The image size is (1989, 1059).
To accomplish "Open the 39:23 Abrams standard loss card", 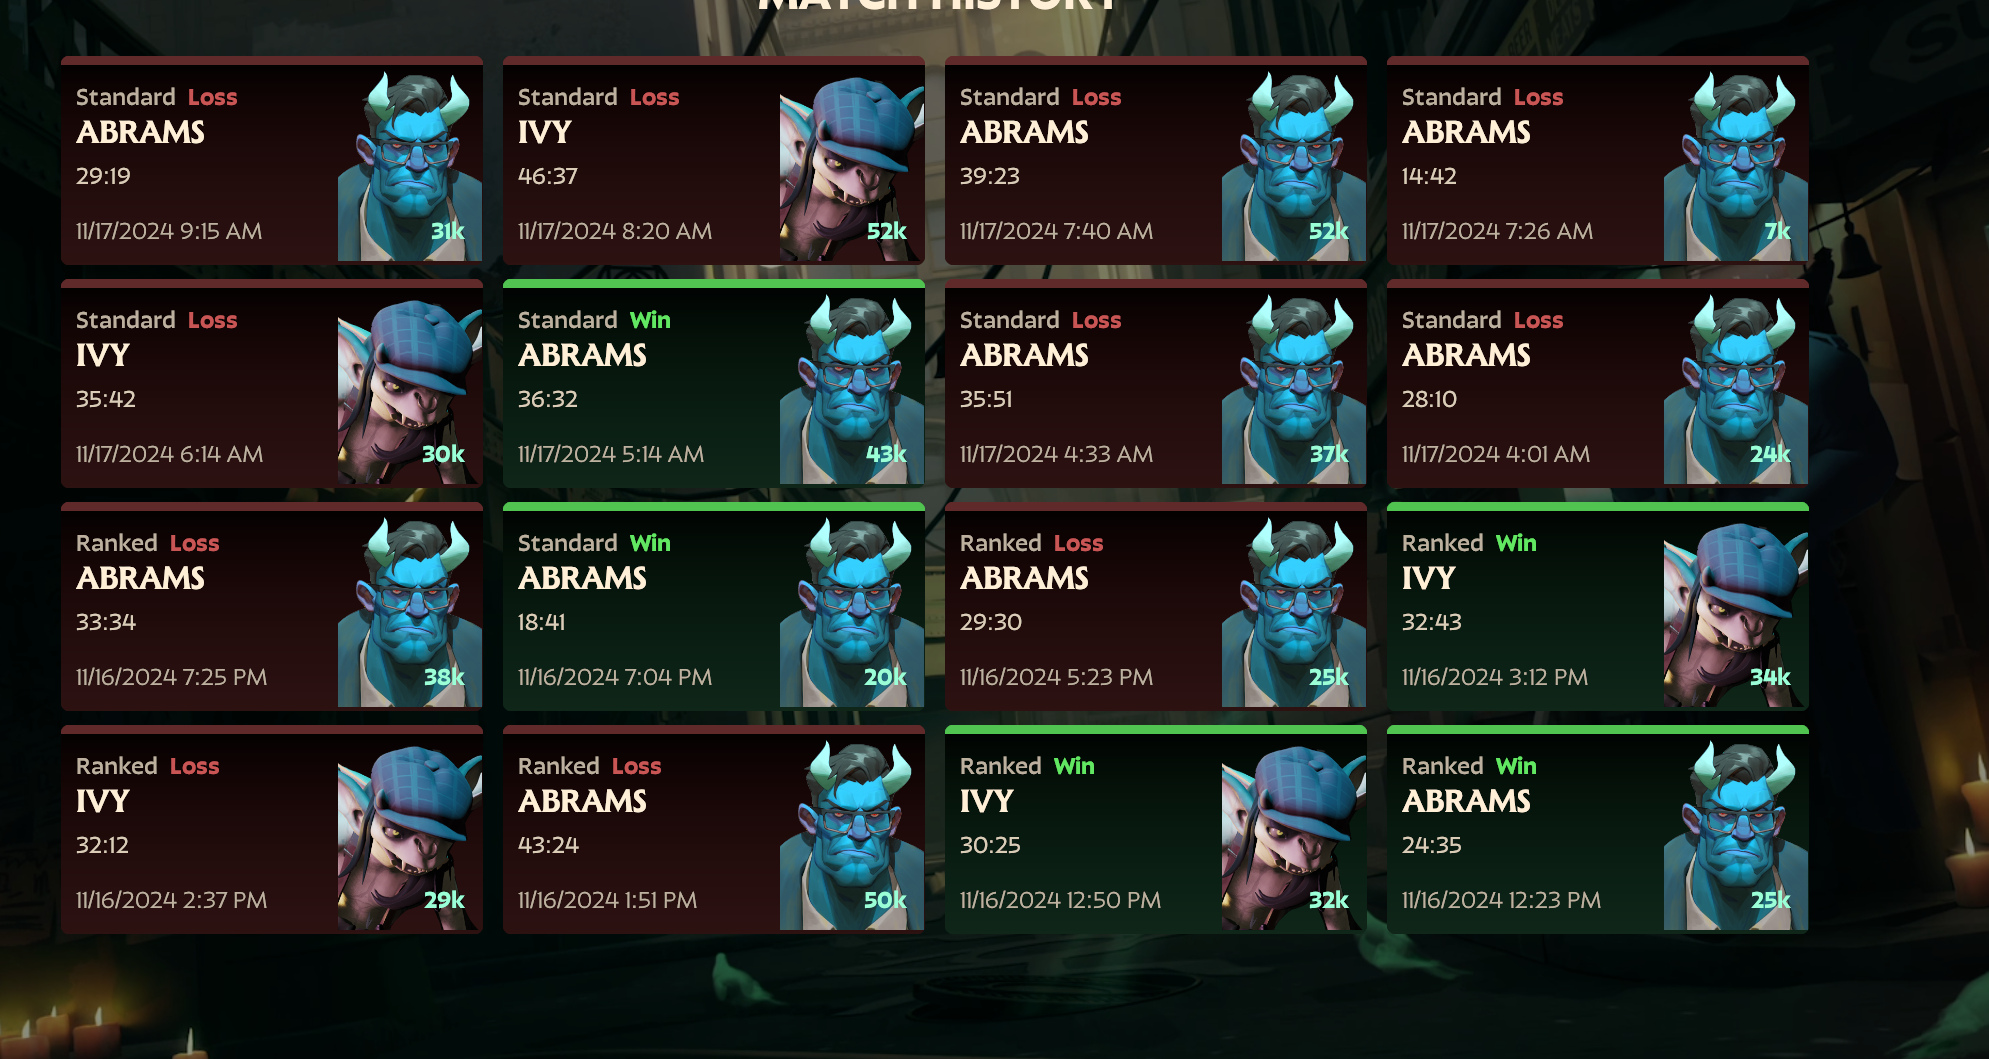I will [x=1156, y=161].
